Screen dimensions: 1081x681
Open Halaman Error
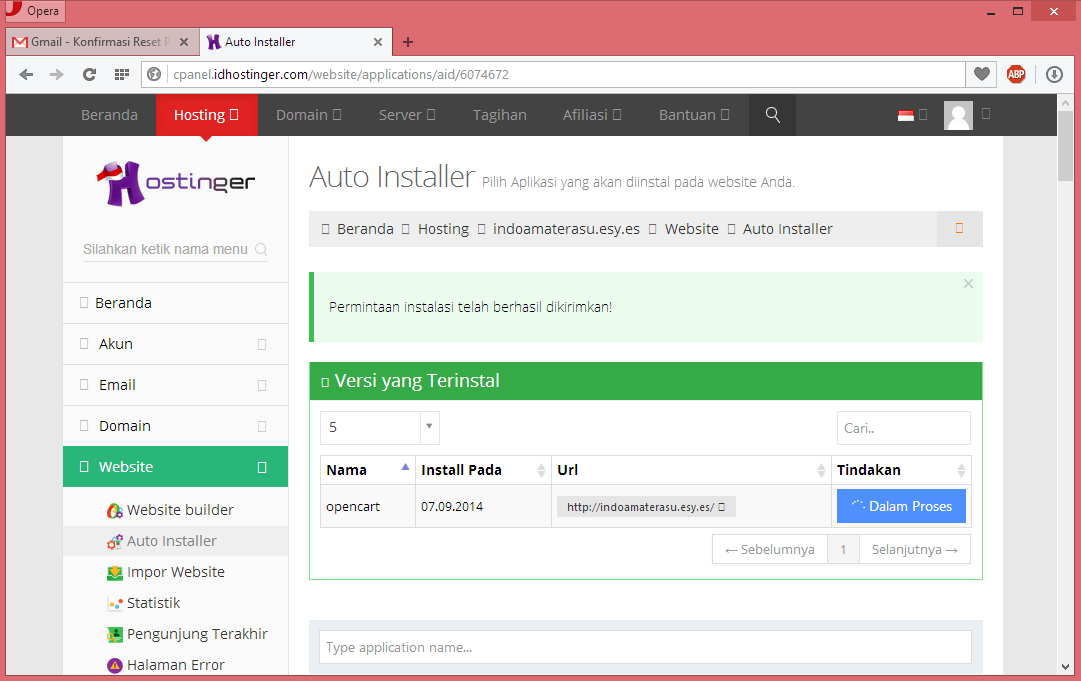click(x=166, y=665)
